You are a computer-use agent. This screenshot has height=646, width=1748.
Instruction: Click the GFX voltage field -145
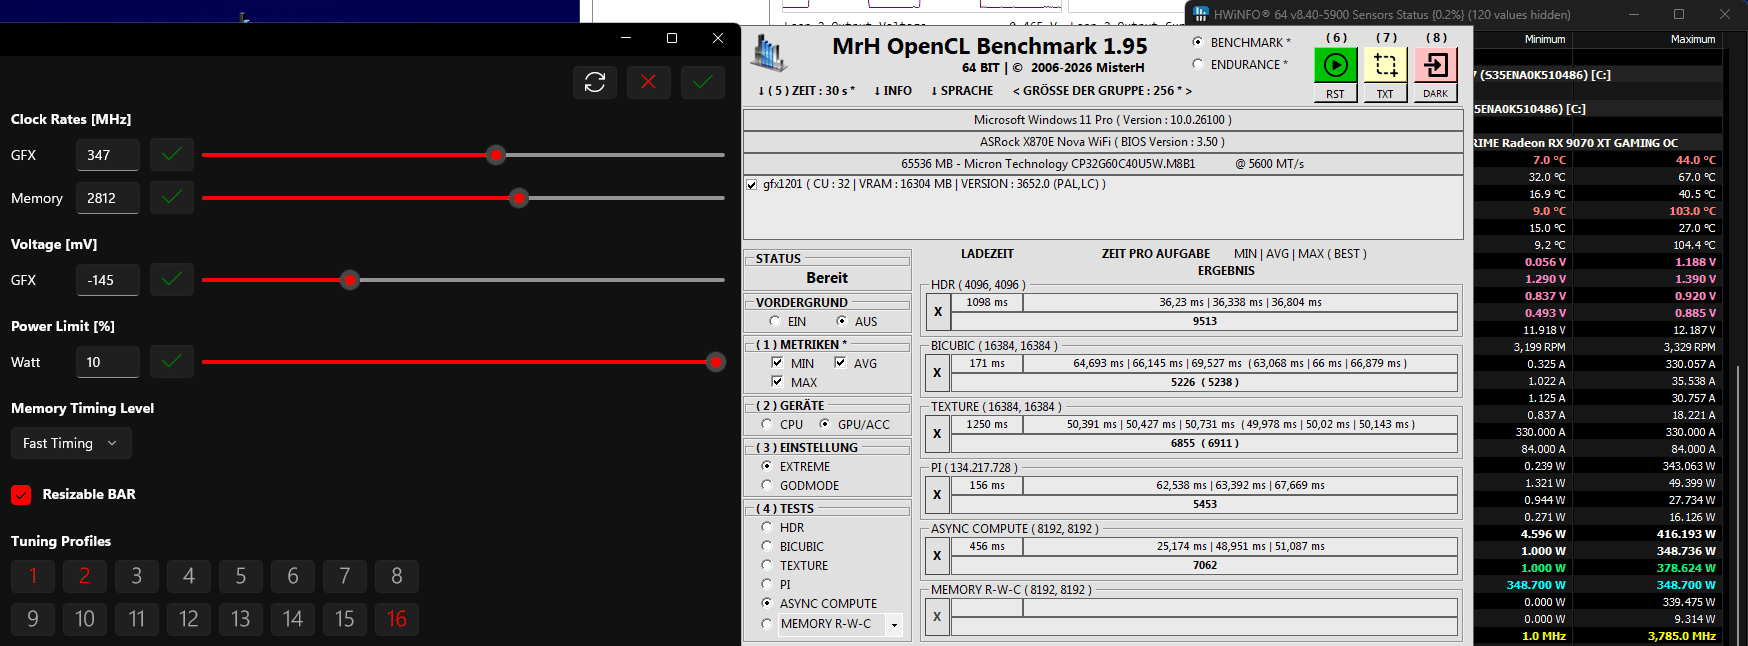pos(108,280)
